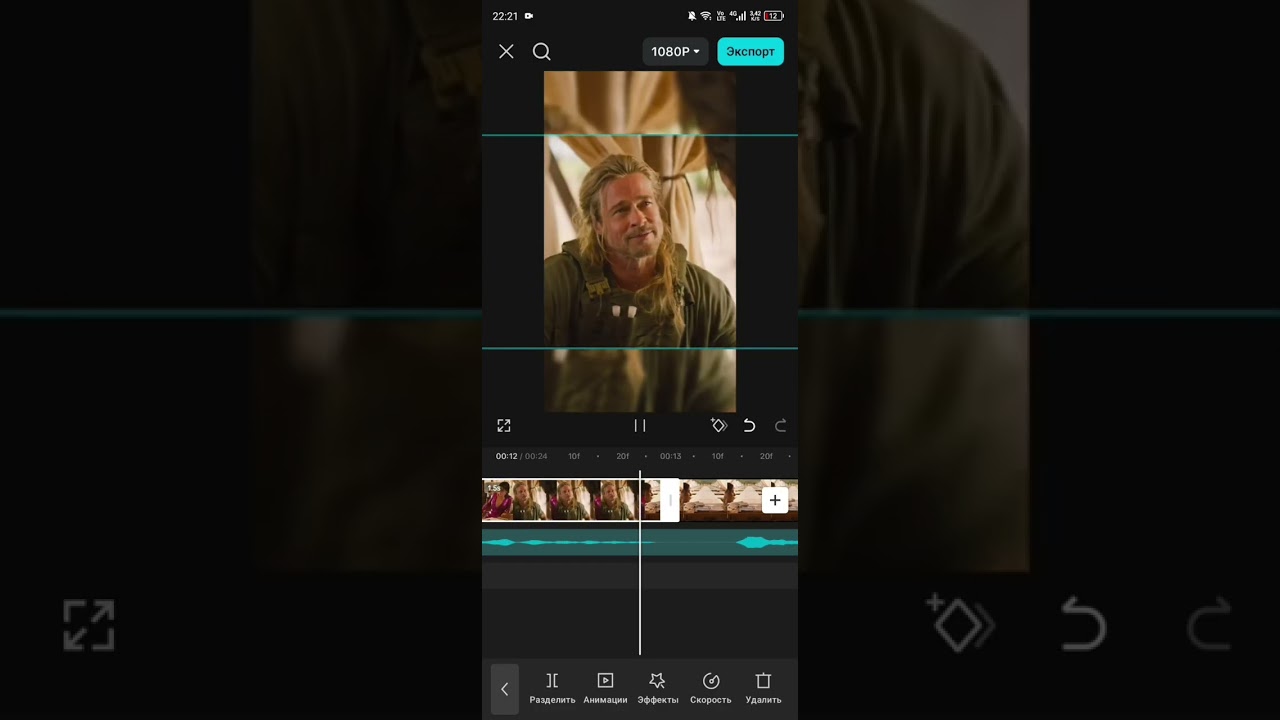1280x720 pixels.
Task: Undo the last edit
Action: coord(749,426)
